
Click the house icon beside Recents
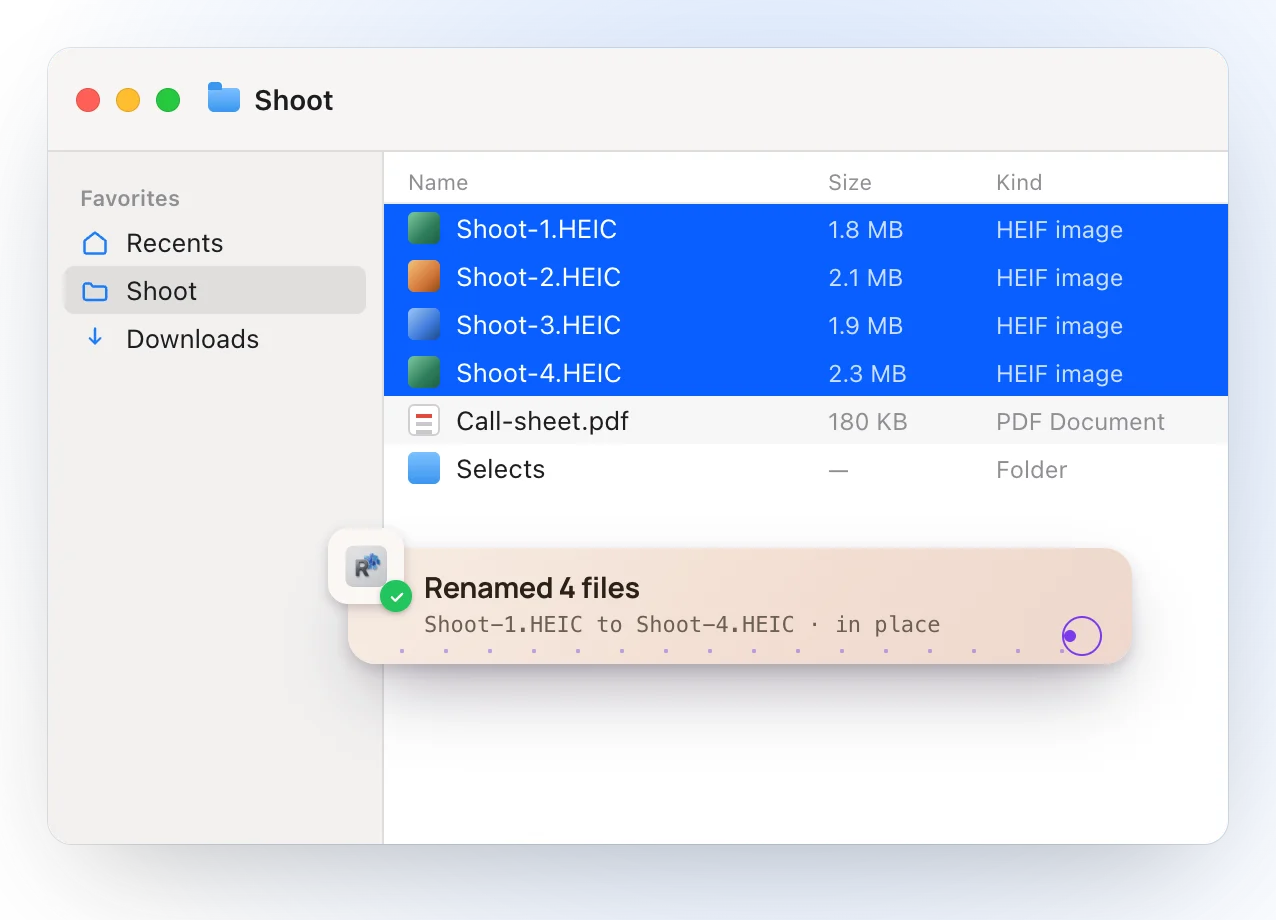click(95, 243)
